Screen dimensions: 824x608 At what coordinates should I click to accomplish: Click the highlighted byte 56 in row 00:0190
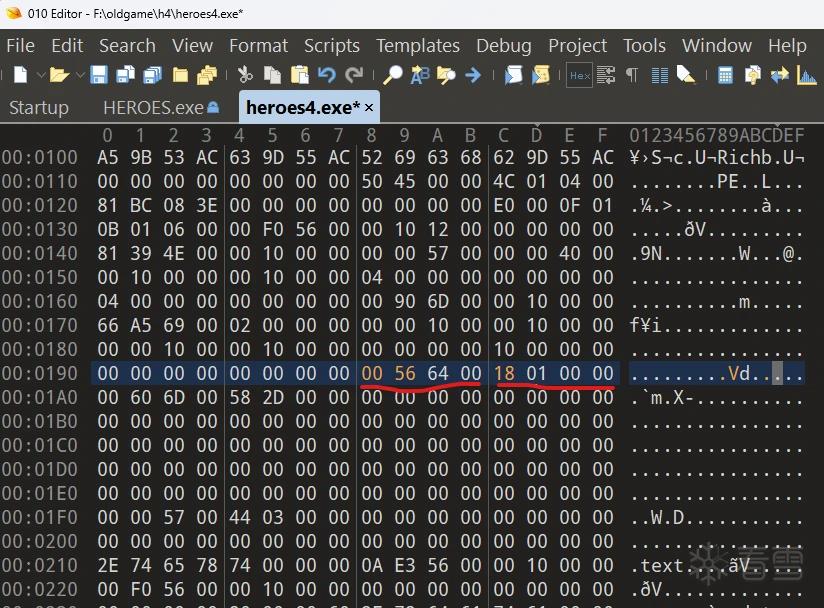(405, 373)
